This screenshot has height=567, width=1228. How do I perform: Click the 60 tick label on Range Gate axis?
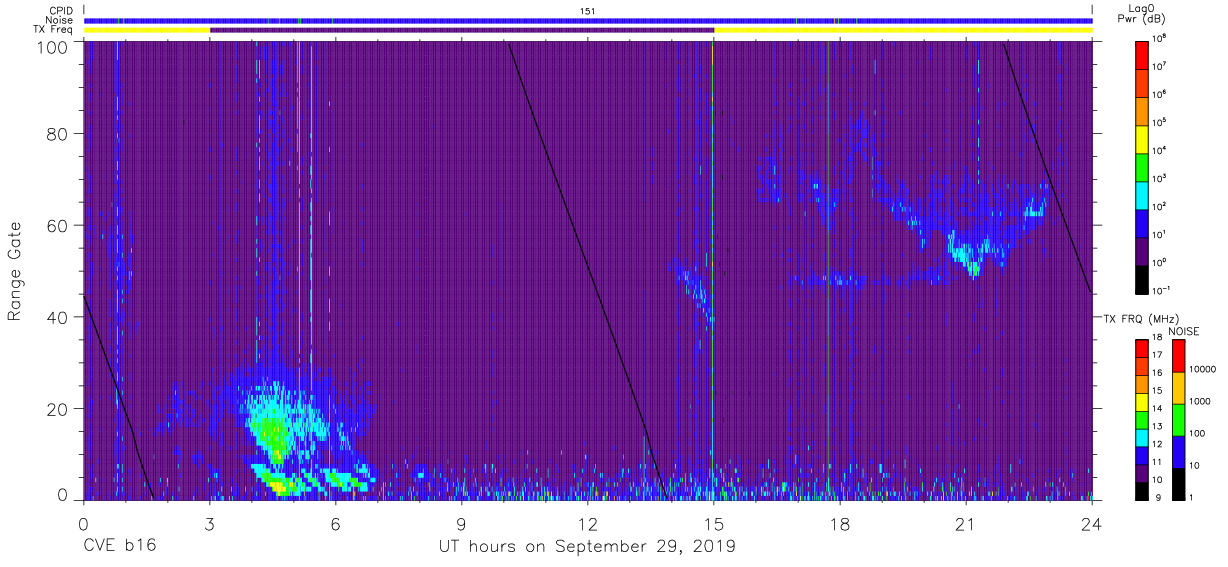(56, 225)
